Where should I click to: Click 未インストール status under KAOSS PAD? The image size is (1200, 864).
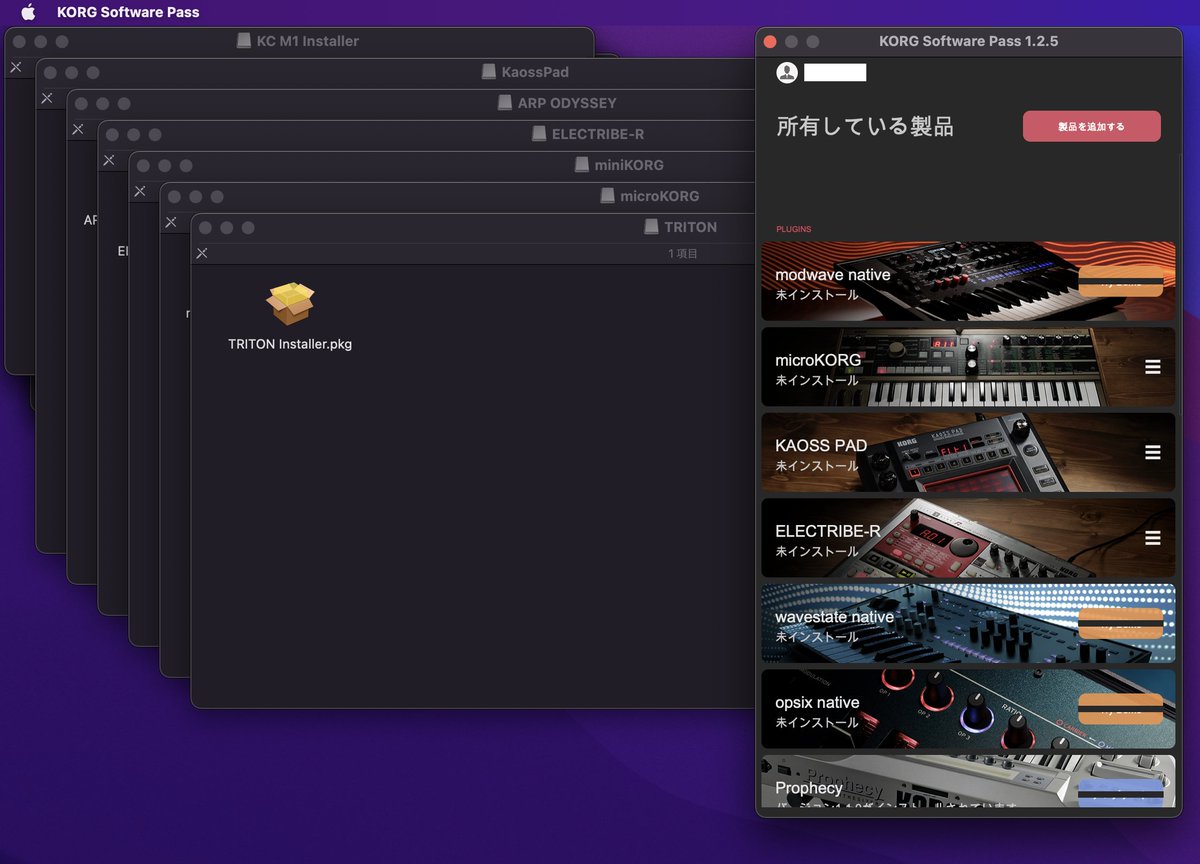(817, 466)
